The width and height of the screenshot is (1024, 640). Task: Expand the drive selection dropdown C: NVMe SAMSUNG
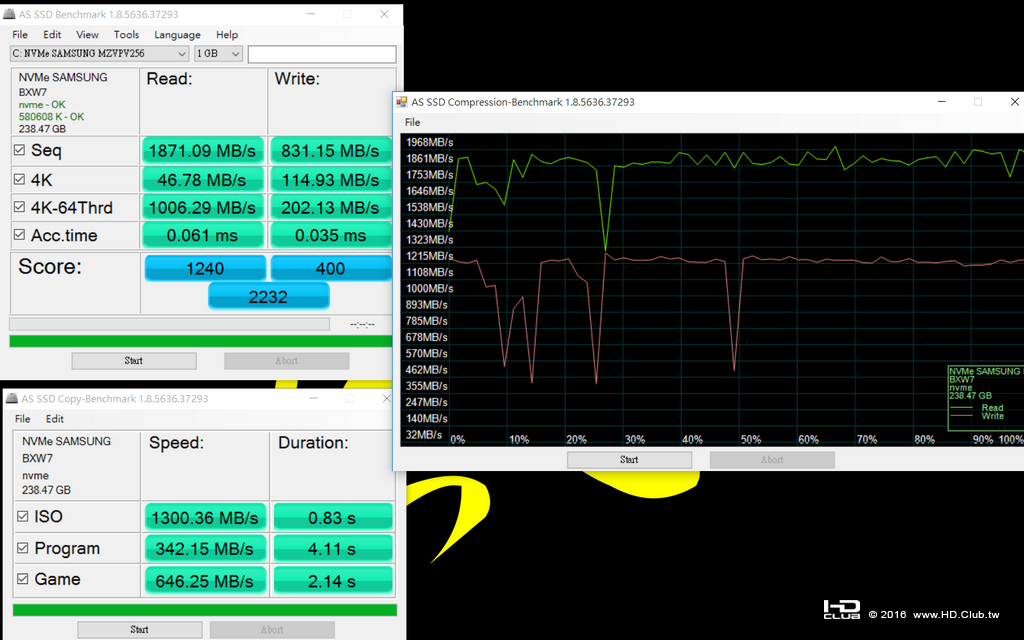click(x=99, y=54)
